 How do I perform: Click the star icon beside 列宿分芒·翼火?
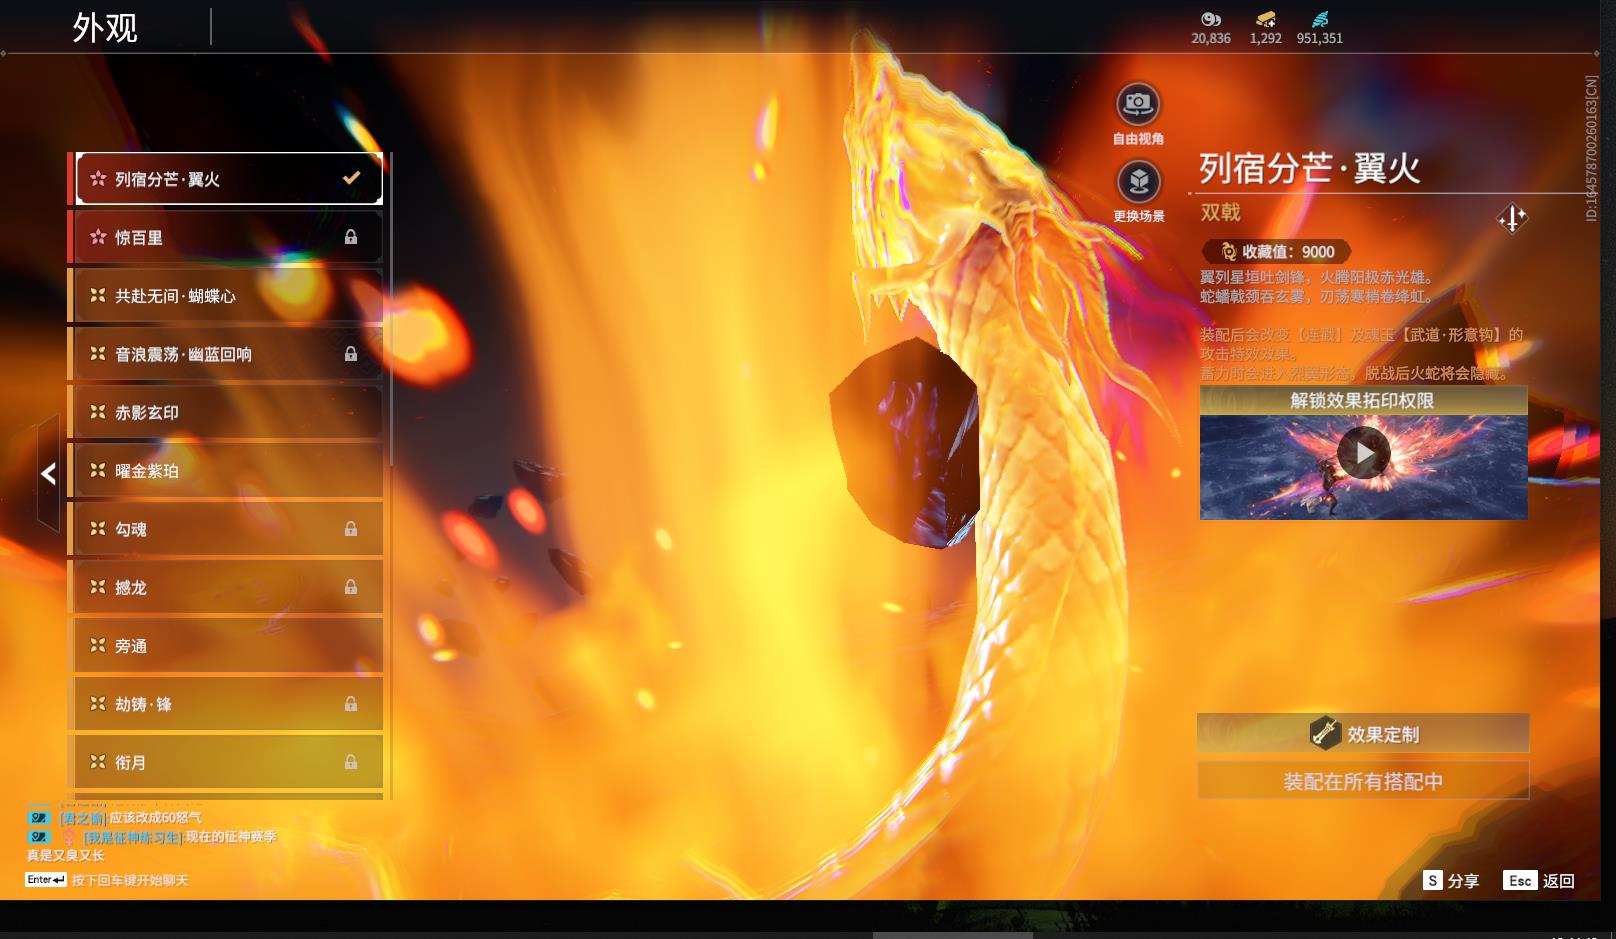98,179
